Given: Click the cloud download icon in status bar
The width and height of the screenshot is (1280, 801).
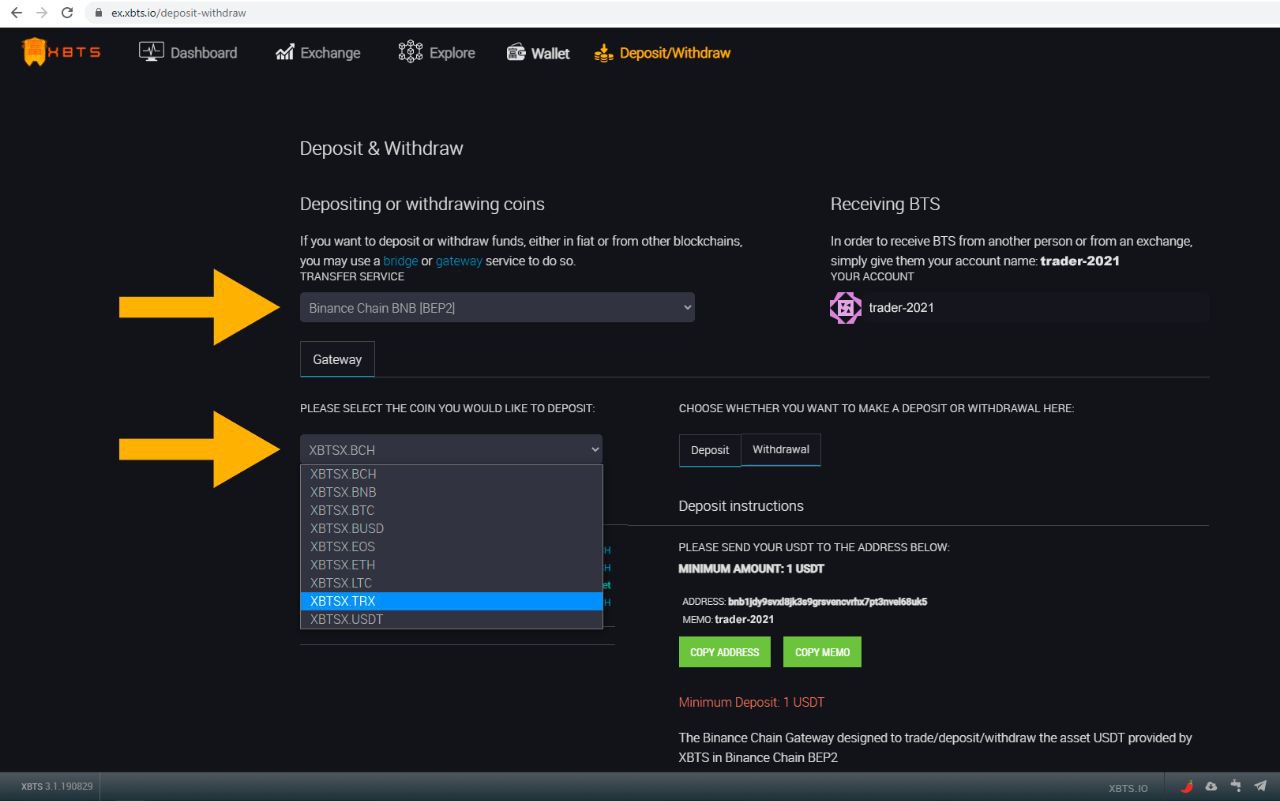Looking at the screenshot, I should [1212, 787].
